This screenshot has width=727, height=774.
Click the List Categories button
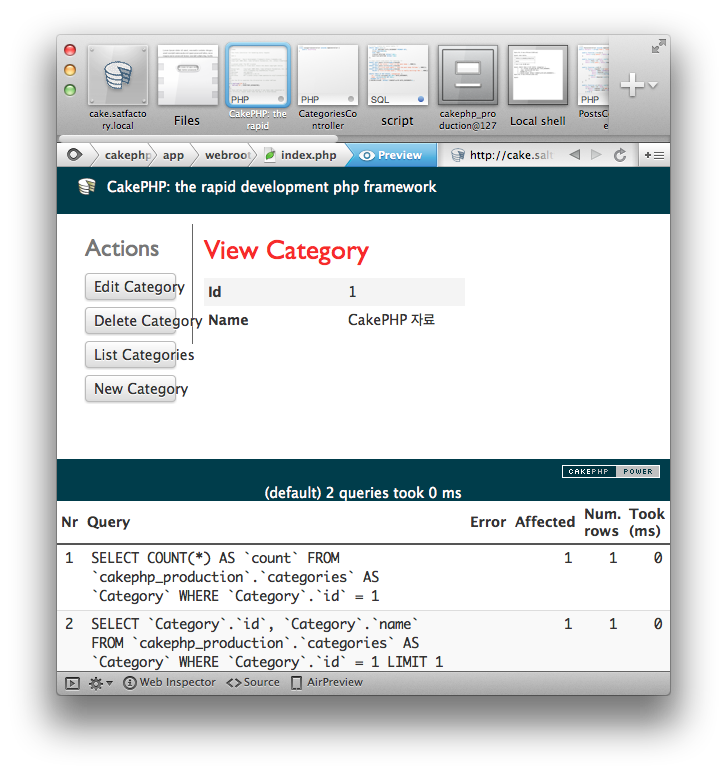pos(131,355)
